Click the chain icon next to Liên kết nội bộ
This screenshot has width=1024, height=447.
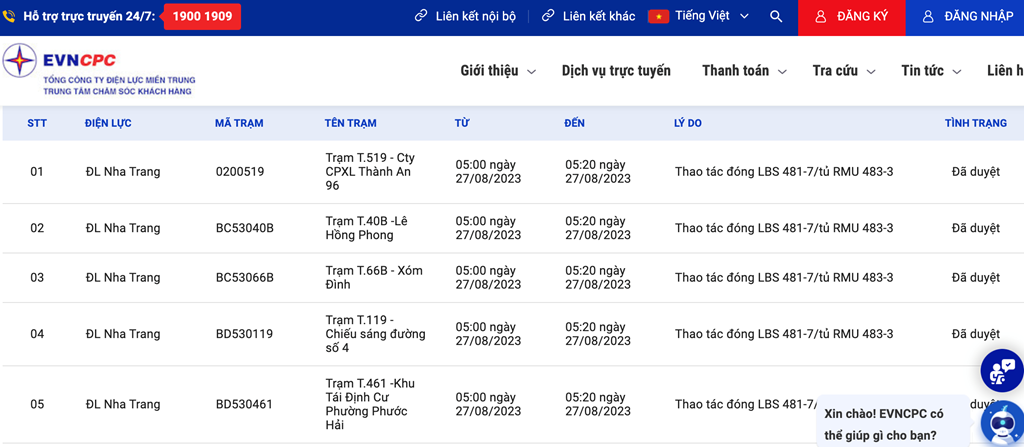coord(421,16)
